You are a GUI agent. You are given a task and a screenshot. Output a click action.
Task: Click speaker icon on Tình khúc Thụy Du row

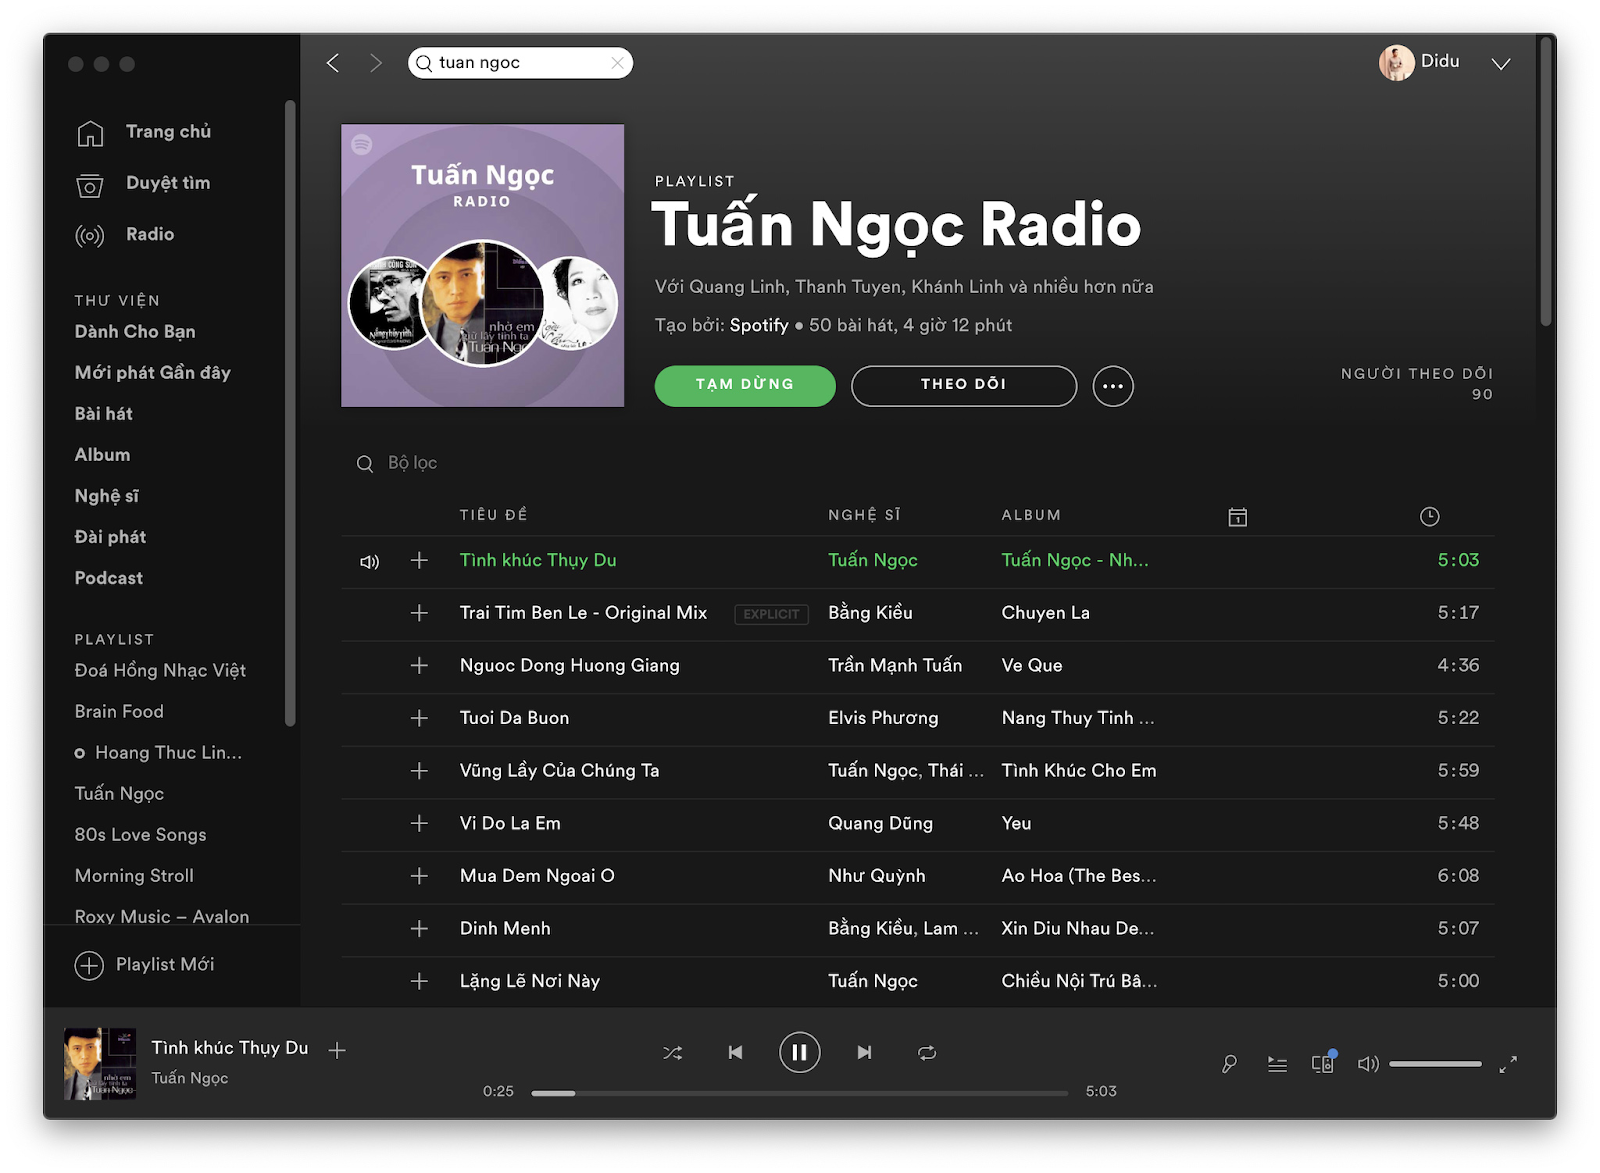[x=369, y=562]
